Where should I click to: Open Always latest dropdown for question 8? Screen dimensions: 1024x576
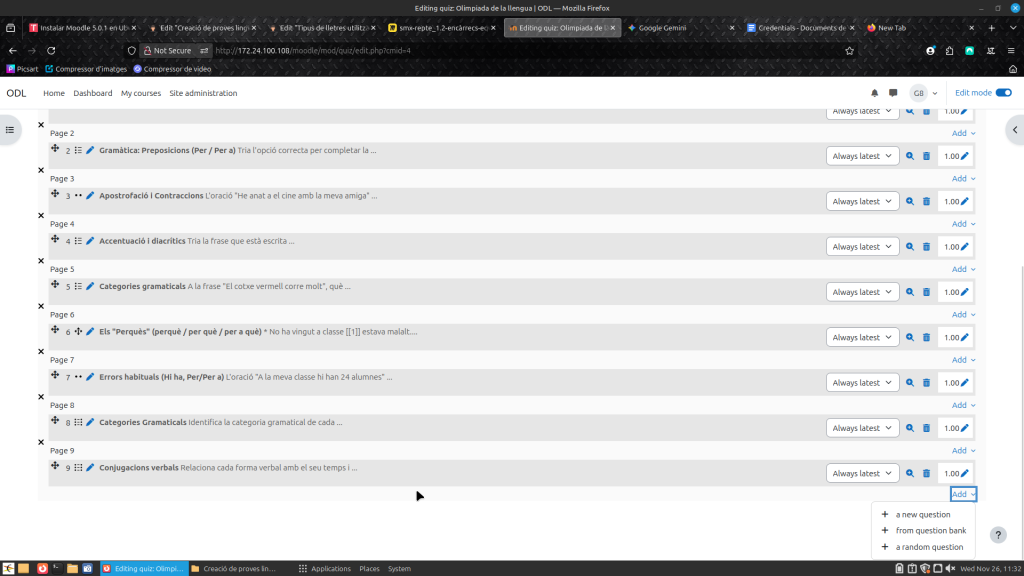862,428
